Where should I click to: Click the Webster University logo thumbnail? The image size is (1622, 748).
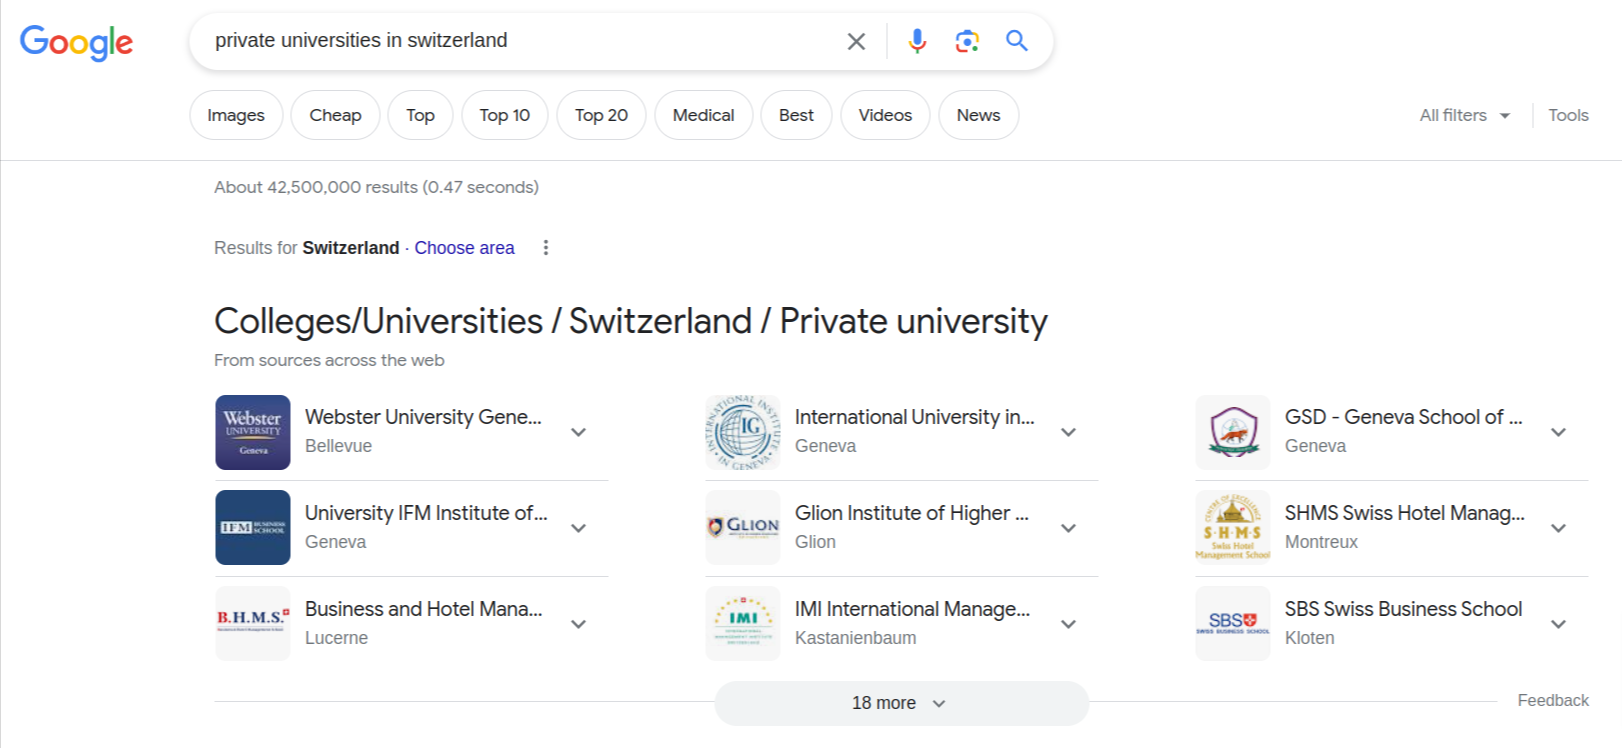pyautogui.click(x=253, y=432)
